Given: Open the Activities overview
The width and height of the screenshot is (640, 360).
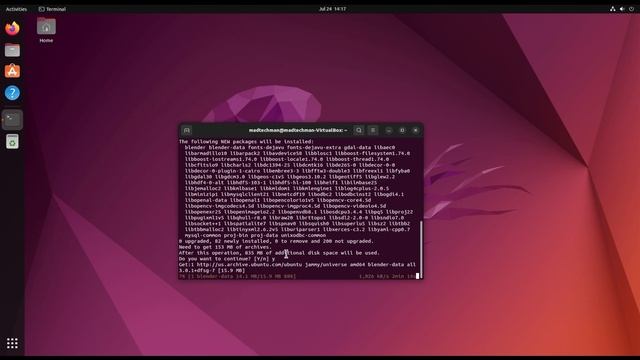Looking at the screenshot, I should (16, 9).
